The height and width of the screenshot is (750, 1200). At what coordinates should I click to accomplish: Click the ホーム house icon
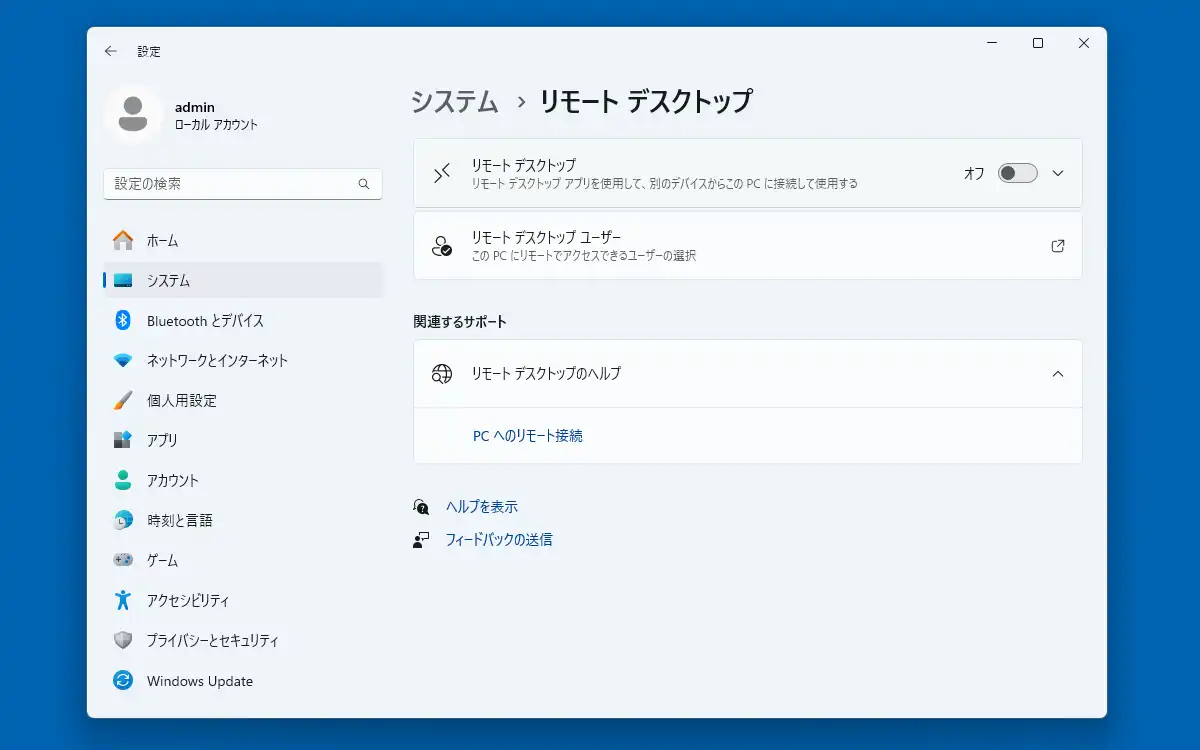point(123,240)
